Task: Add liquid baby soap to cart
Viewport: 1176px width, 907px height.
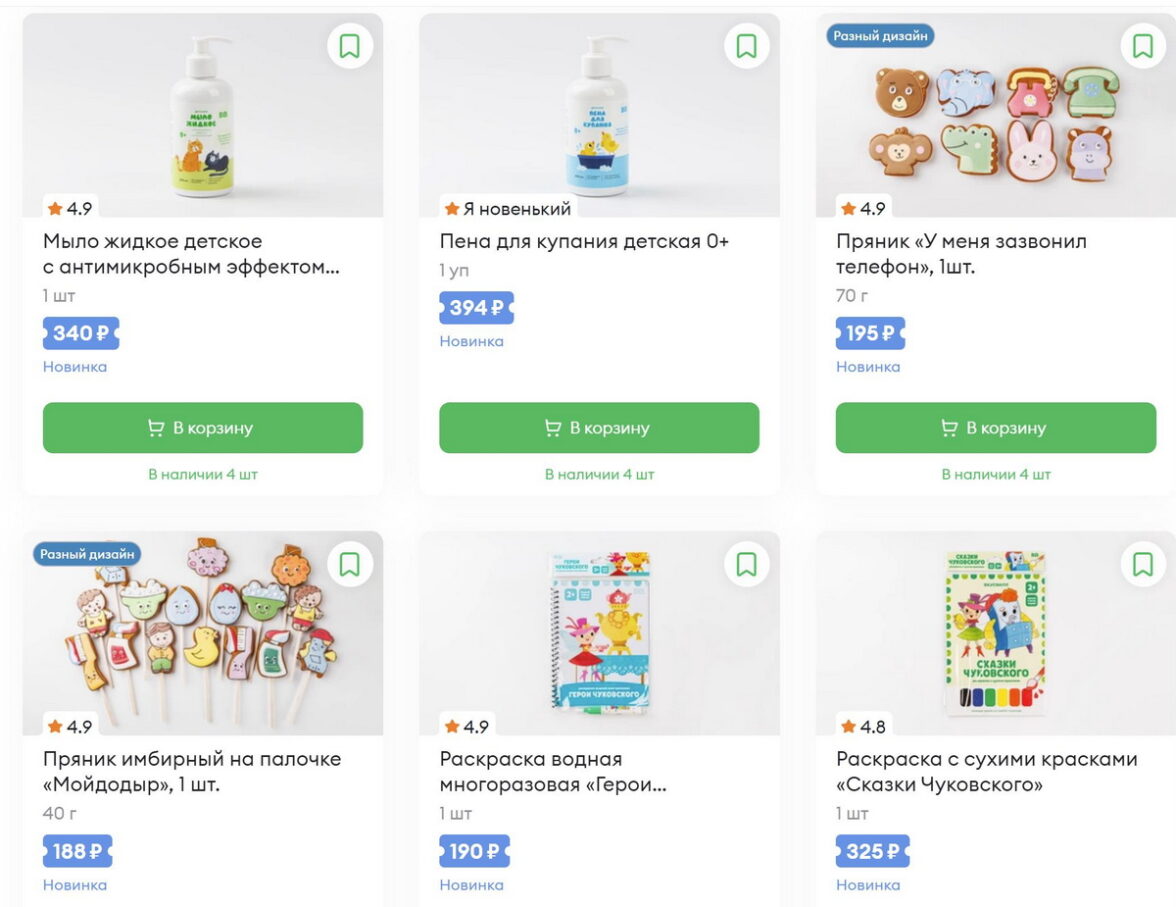Action: tap(203, 428)
